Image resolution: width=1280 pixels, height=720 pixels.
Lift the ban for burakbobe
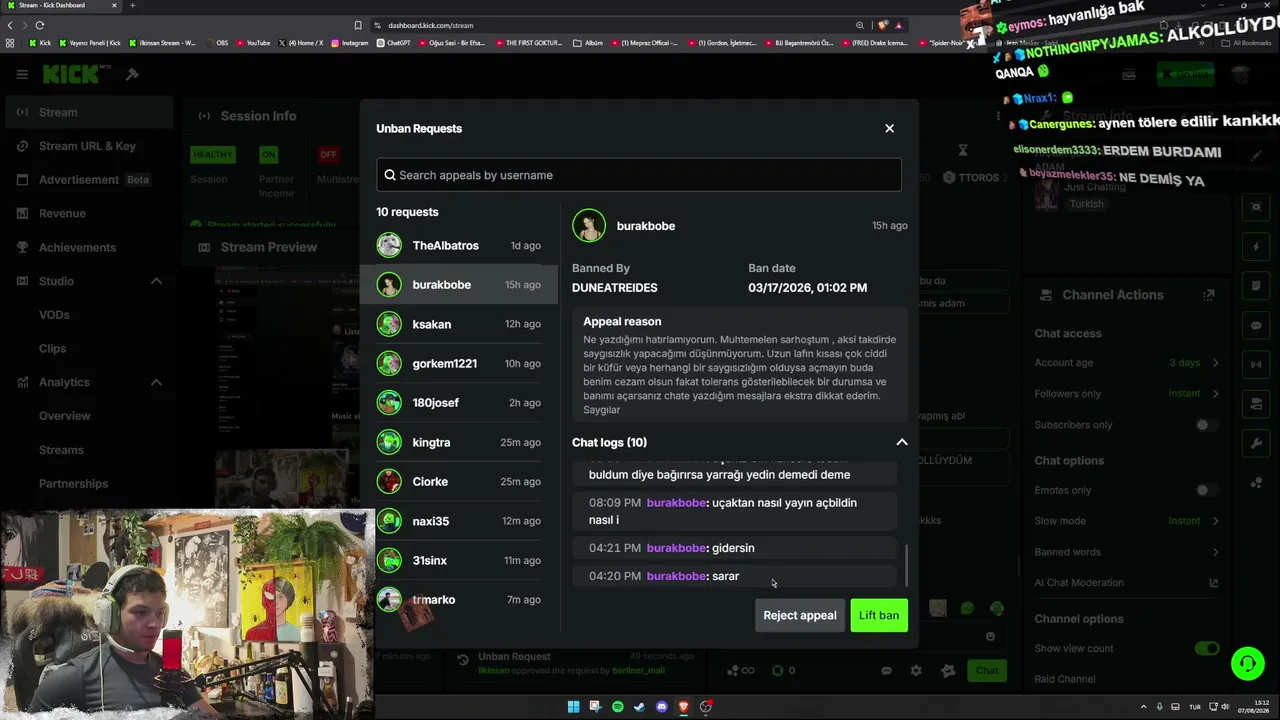tap(879, 615)
